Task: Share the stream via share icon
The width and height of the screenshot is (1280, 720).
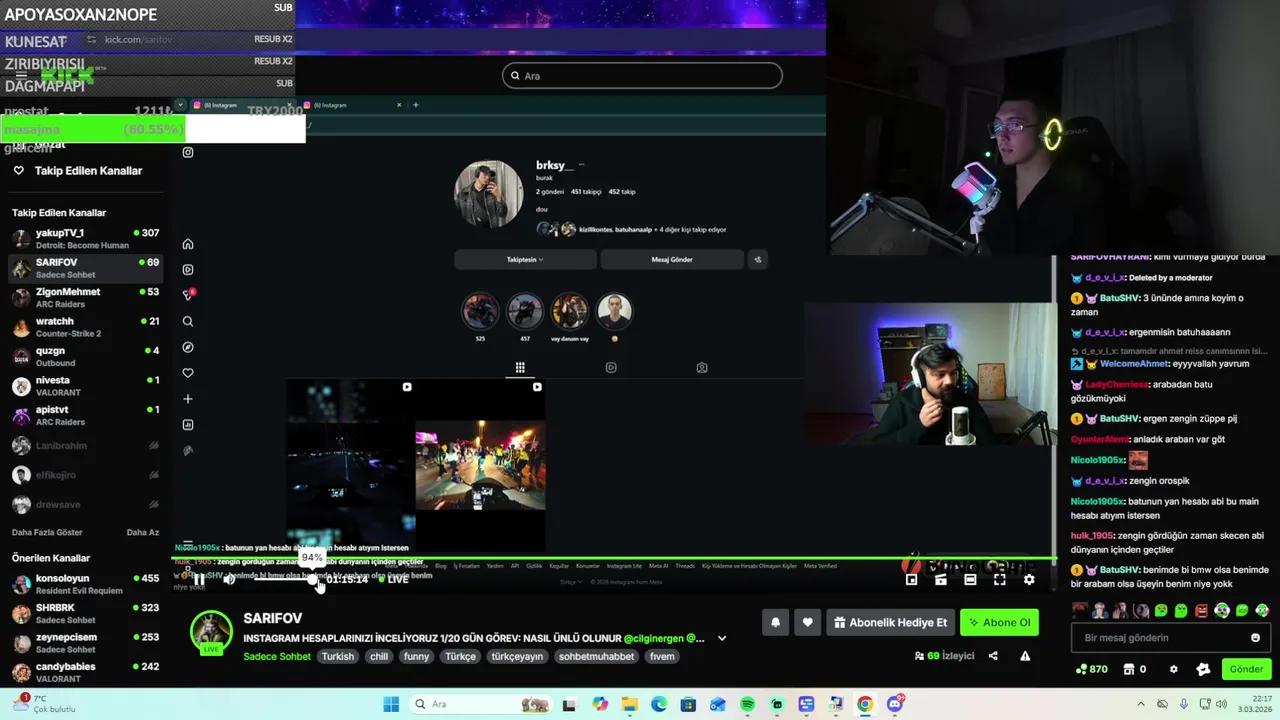Action: point(993,656)
